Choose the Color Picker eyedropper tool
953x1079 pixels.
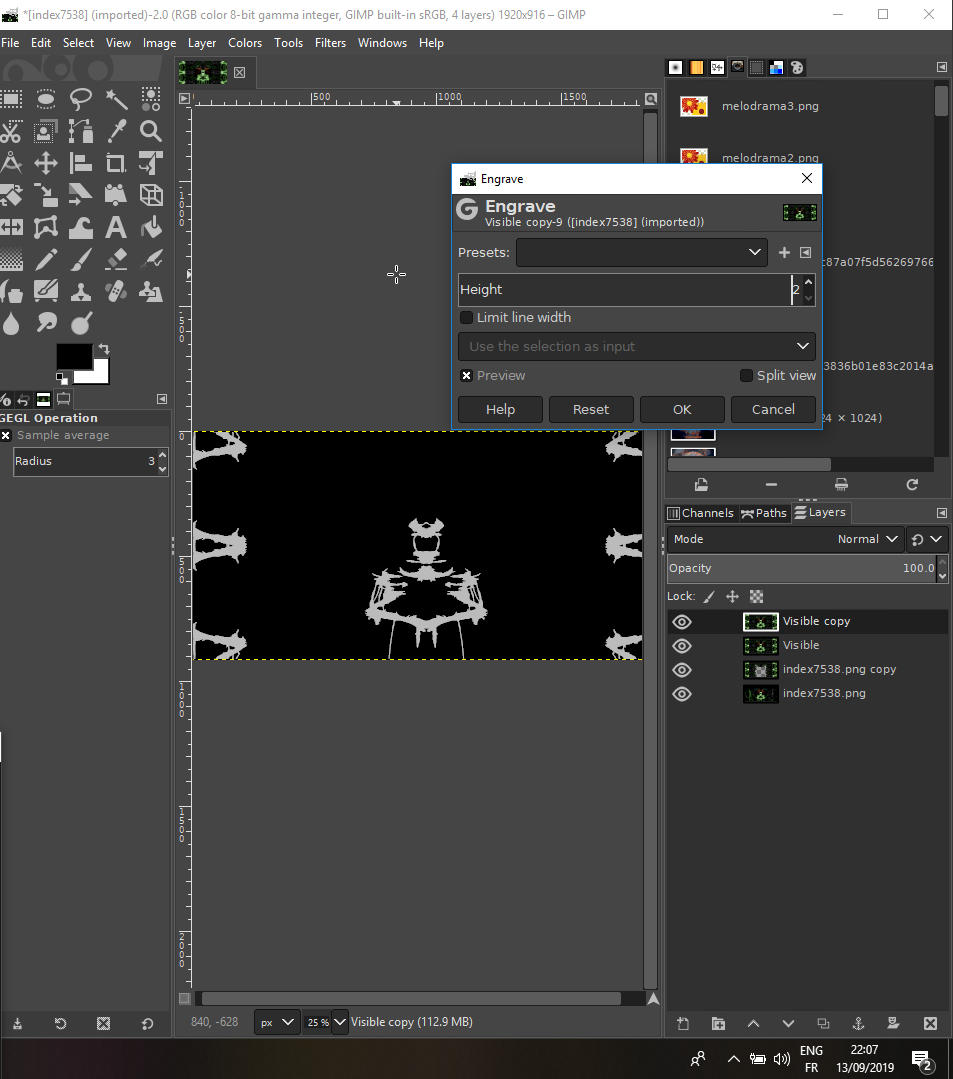pos(116,131)
